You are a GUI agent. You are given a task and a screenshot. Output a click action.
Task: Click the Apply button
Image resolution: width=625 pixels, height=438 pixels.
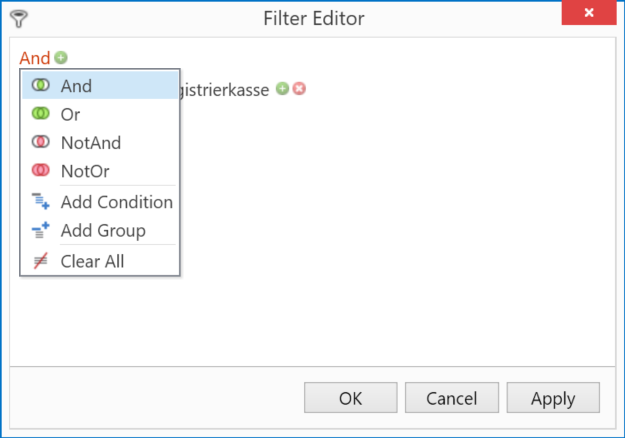pyautogui.click(x=553, y=398)
